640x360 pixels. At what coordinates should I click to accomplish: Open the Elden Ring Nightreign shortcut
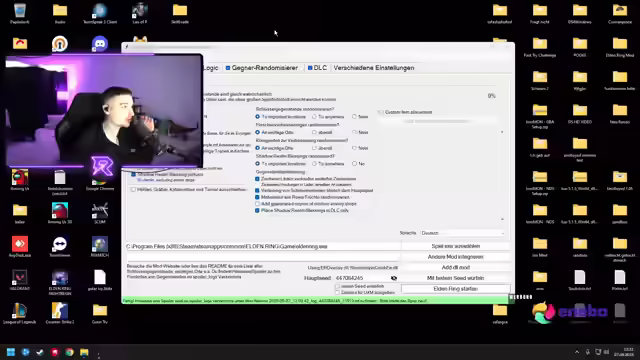(60, 282)
